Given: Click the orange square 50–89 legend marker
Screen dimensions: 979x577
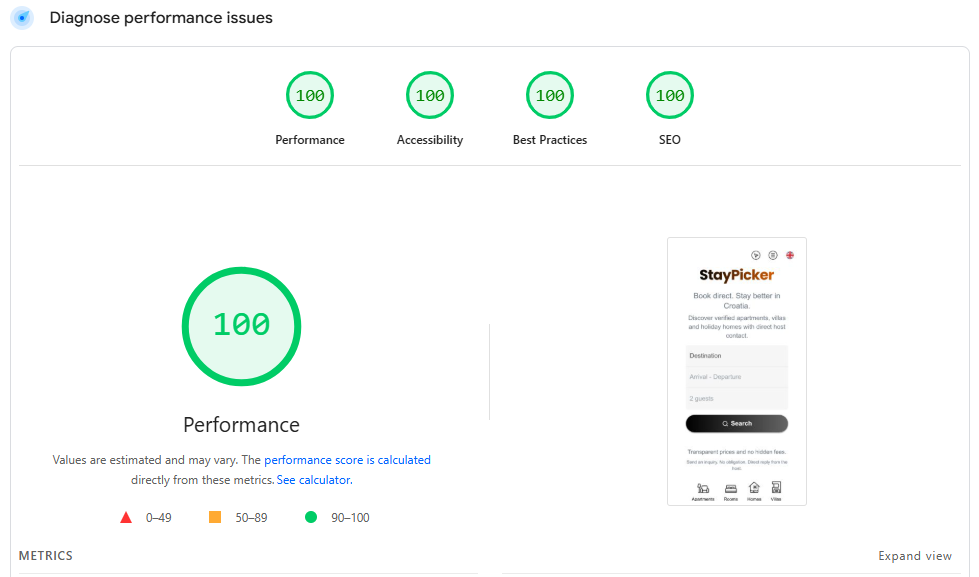Looking at the screenshot, I should (214, 518).
